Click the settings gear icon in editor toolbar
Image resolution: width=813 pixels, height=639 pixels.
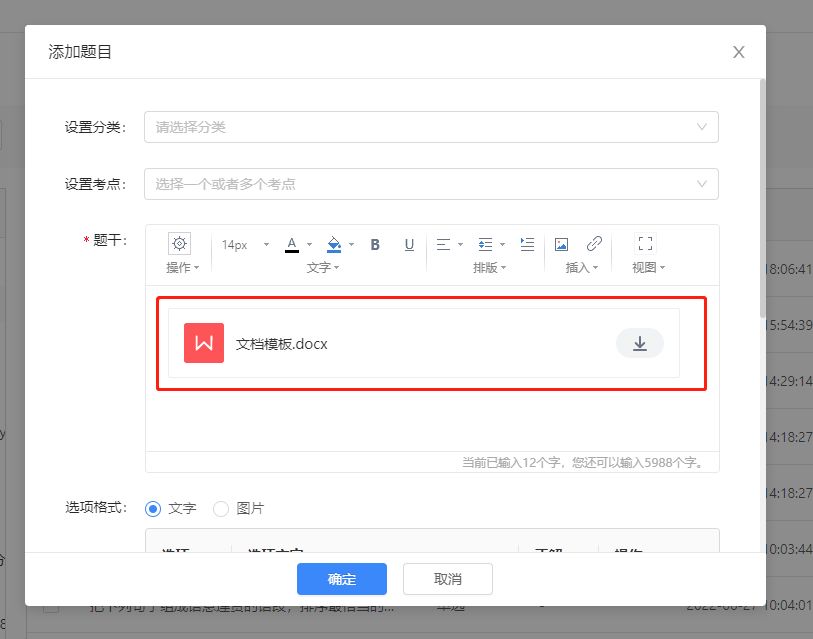(179, 244)
